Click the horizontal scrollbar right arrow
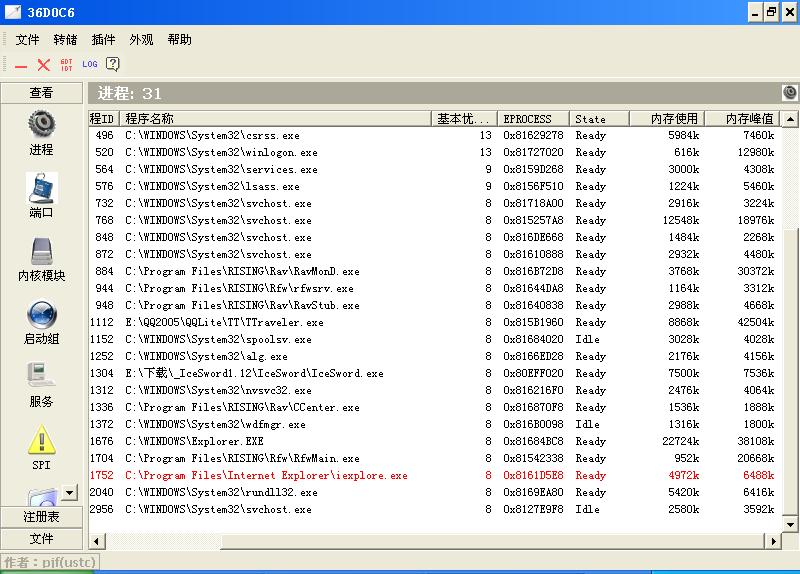Image resolution: width=800 pixels, height=574 pixels. click(x=773, y=541)
